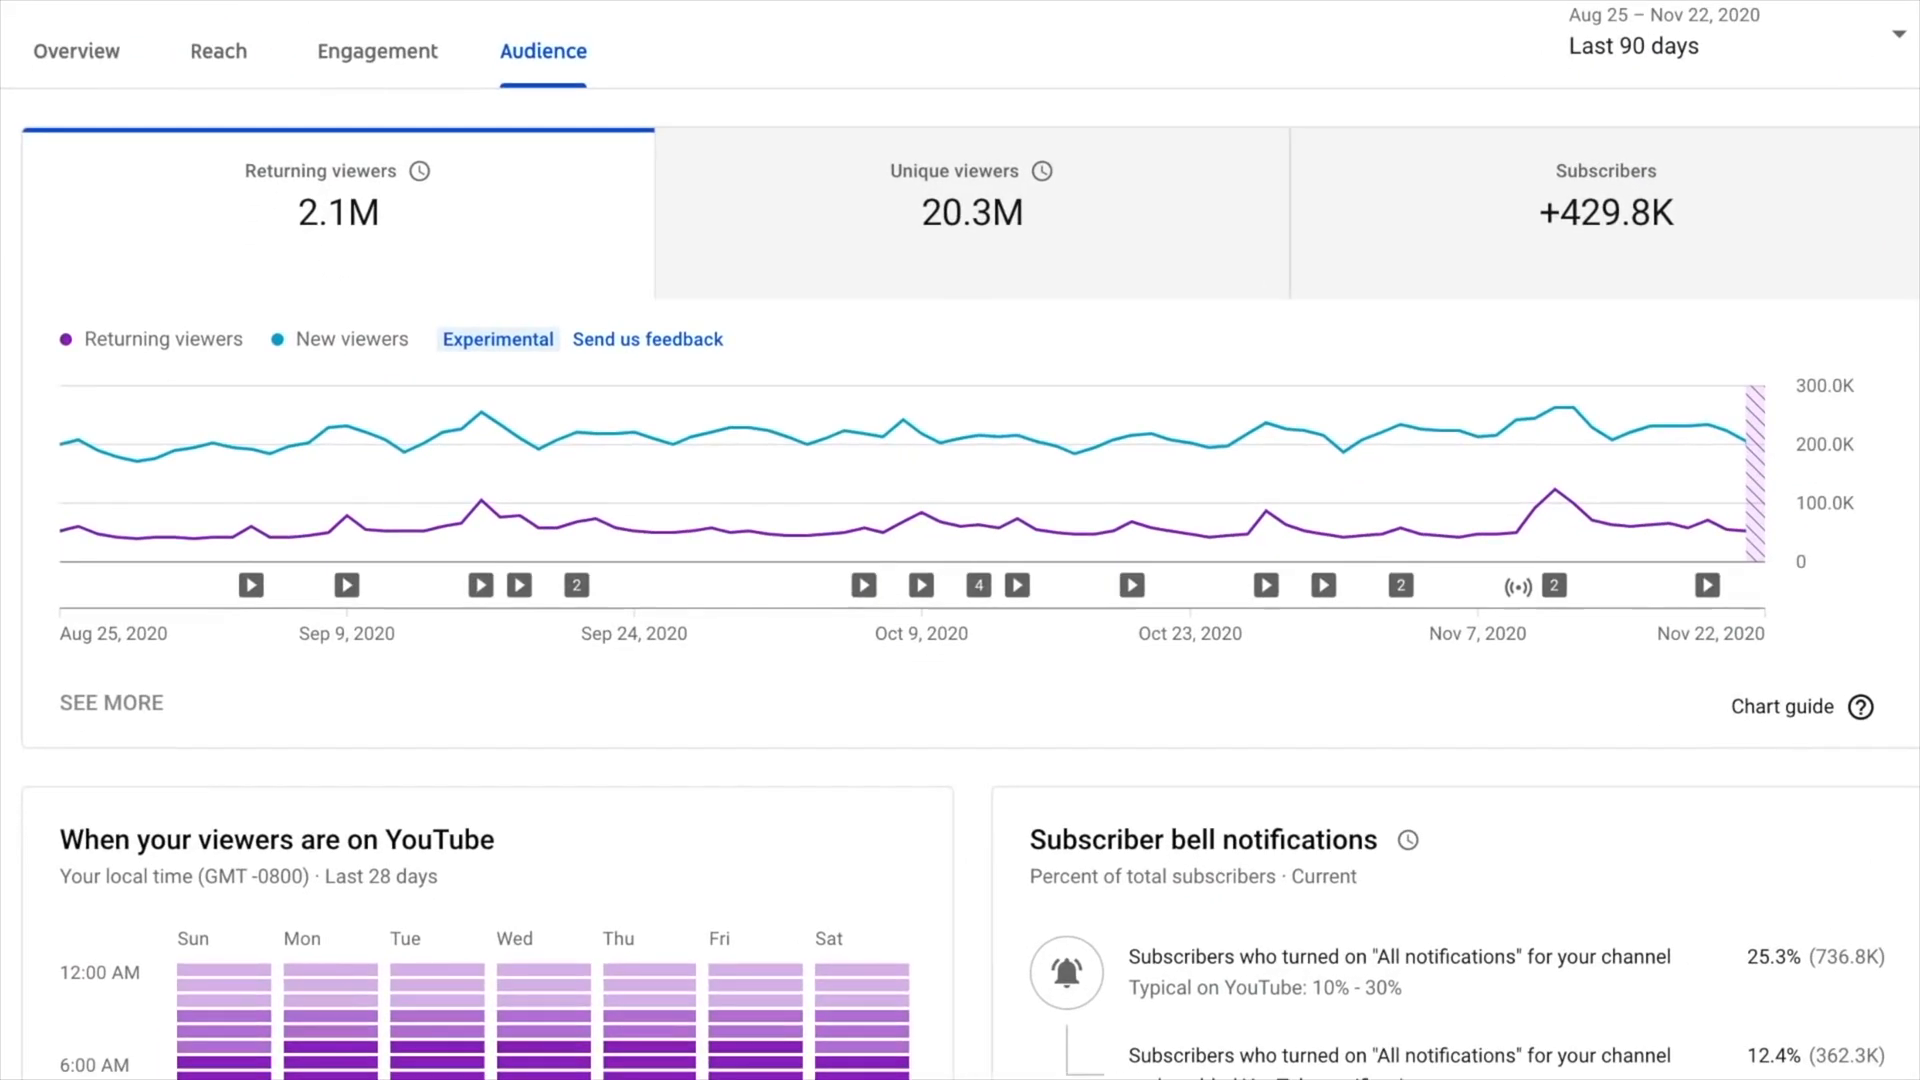Click the blue New viewers legend dot
The width and height of the screenshot is (1920, 1080).
[x=277, y=339]
